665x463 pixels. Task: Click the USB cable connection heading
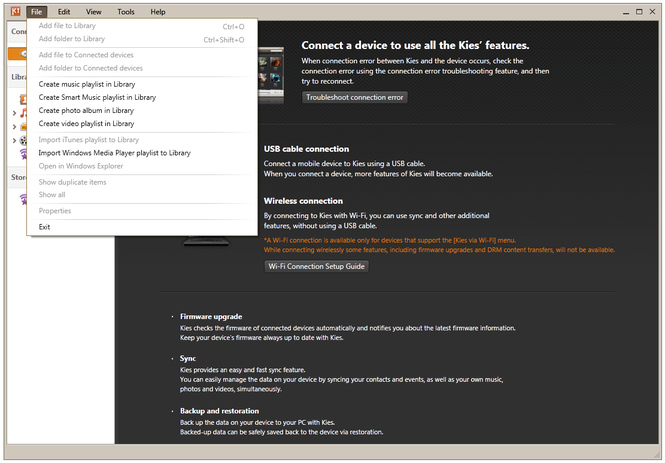(306, 149)
